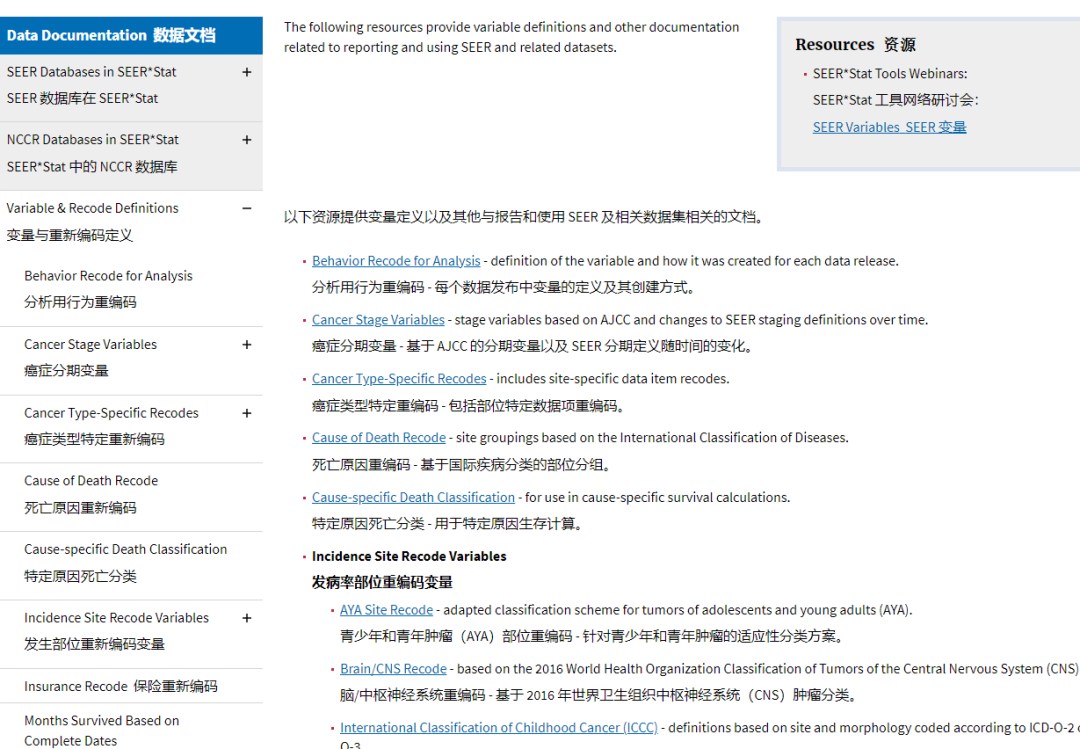The width and height of the screenshot is (1080, 749).
Task: Open NCCR Databases in SEER*Stat sidebar link
Action: tap(92, 153)
